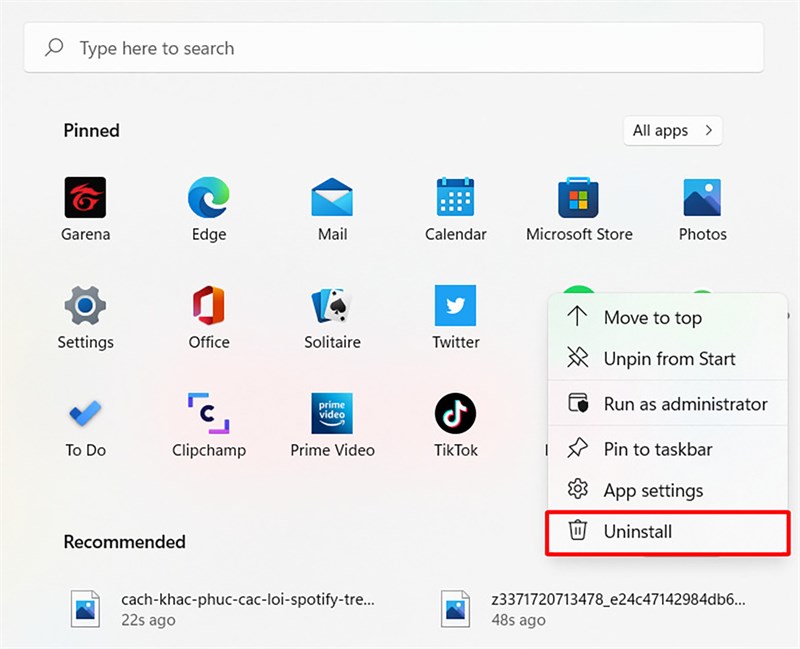Select Uninstall from the context menu
Viewport: 800px width, 649px height.
point(640,531)
